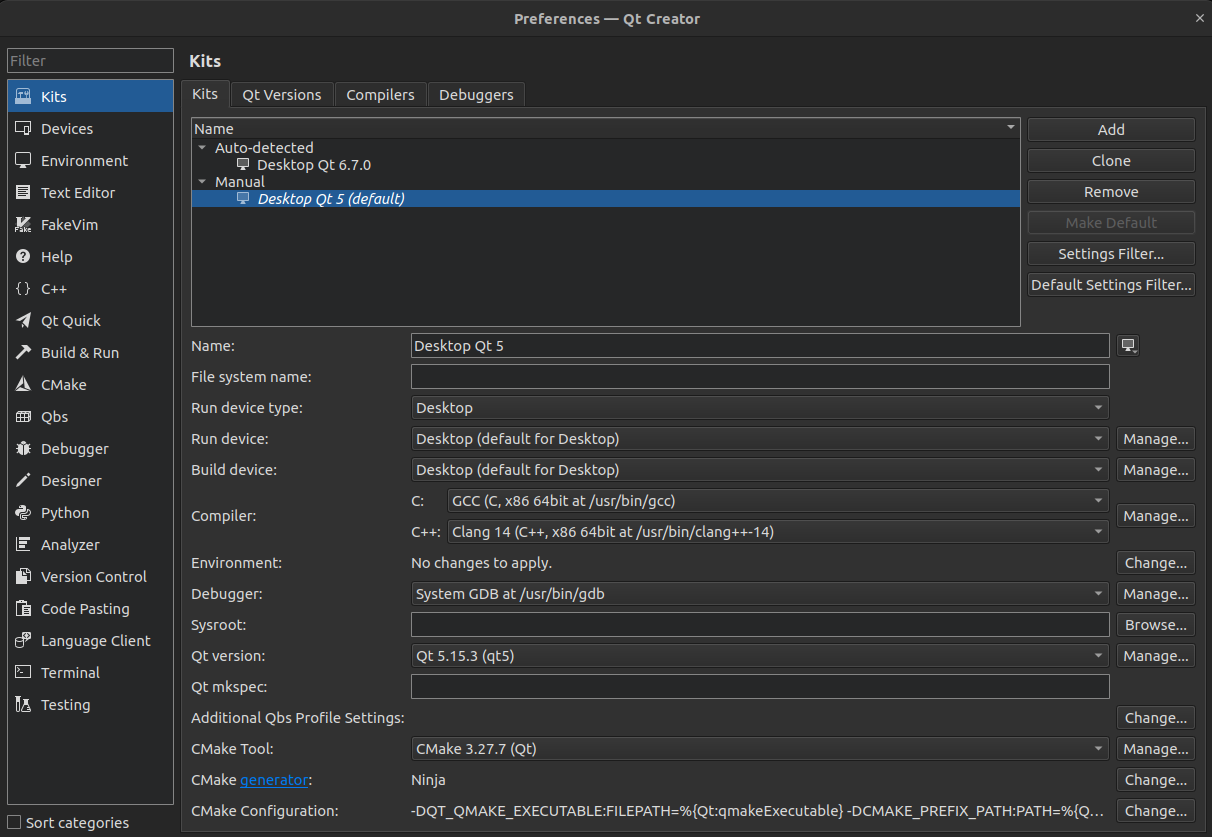The height and width of the screenshot is (837, 1212).
Task: Click Manage... next to Qt version
Action: coord(1155,656)
